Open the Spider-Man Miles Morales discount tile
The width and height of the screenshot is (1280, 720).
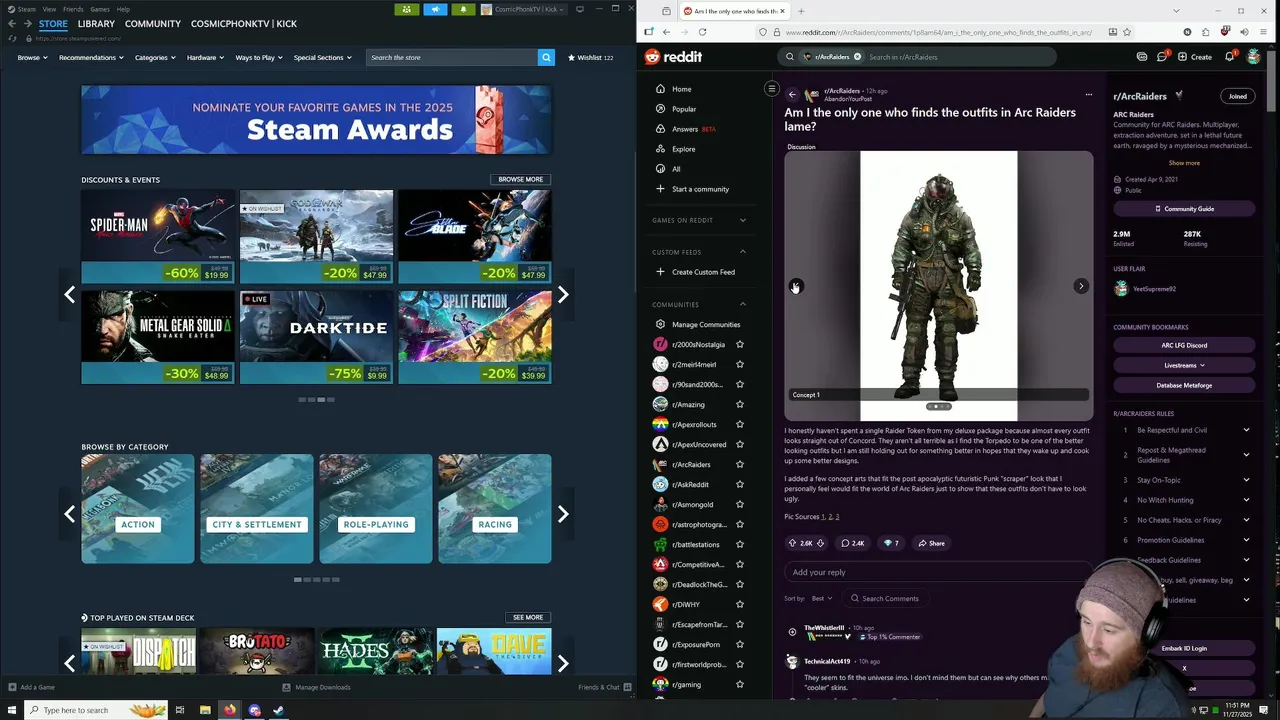(158, 237)
